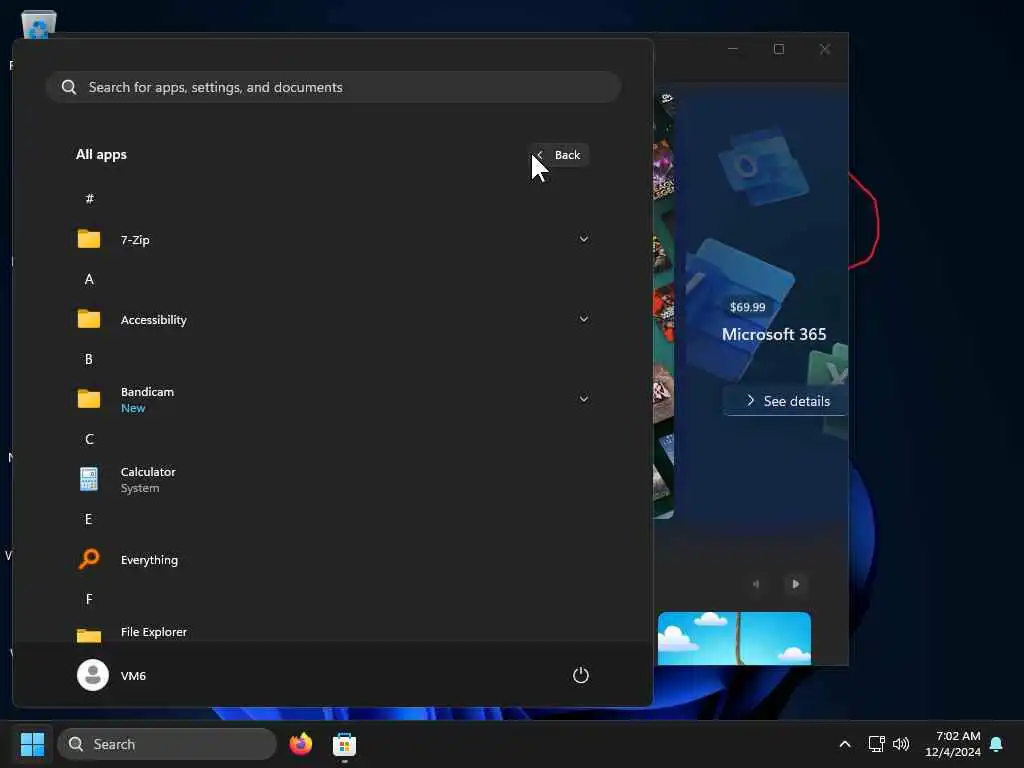Minimize the Microsoft Store window
Screen dimensions: 1024x768
(733, 49)
